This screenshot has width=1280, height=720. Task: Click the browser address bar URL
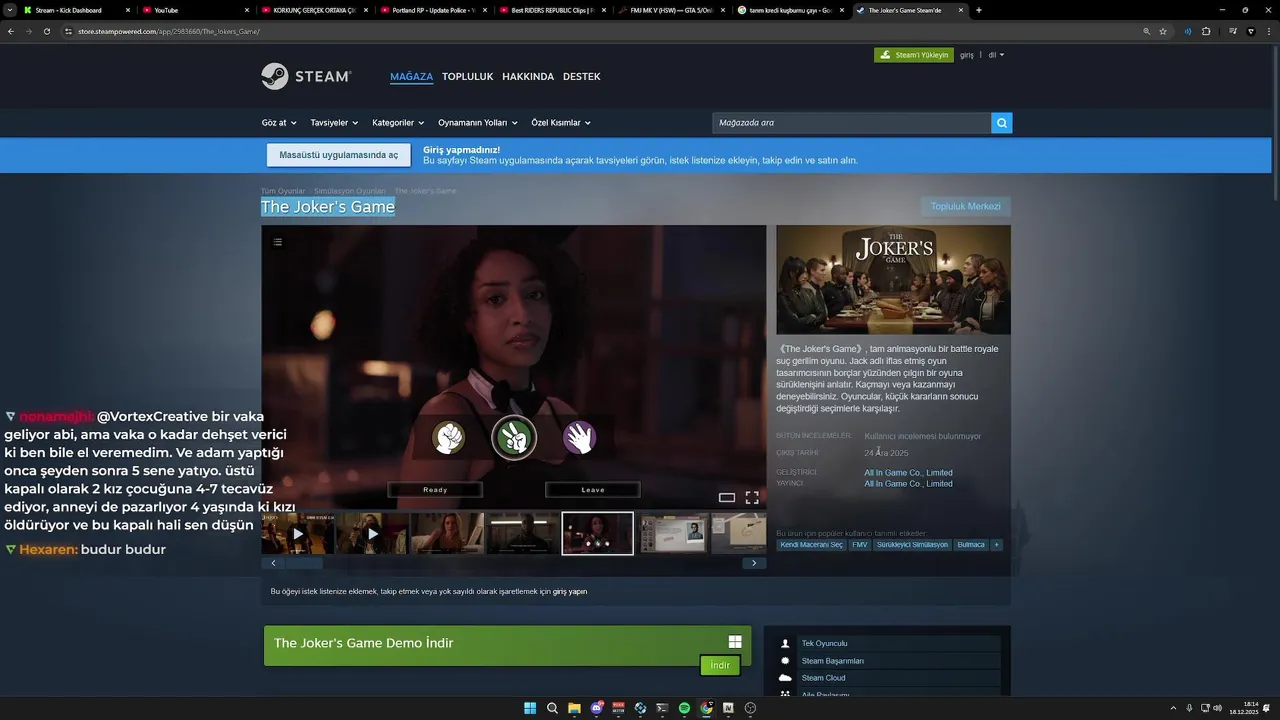pyautogui.click(x=169, y=31)
